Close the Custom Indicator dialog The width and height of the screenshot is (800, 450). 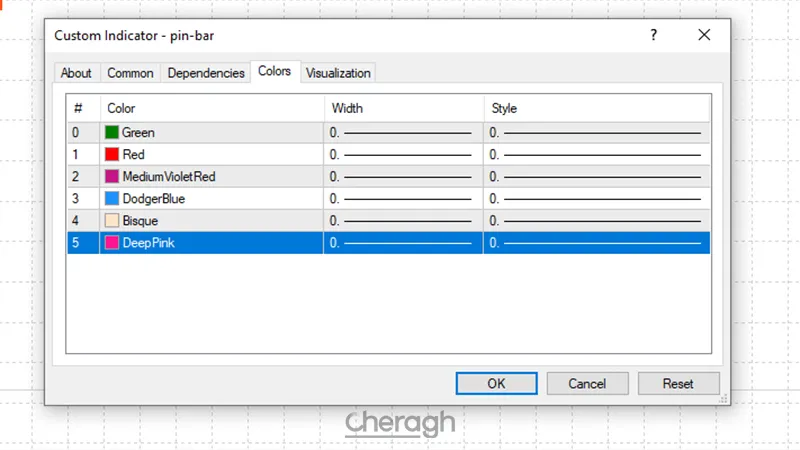tap(704, 35)
